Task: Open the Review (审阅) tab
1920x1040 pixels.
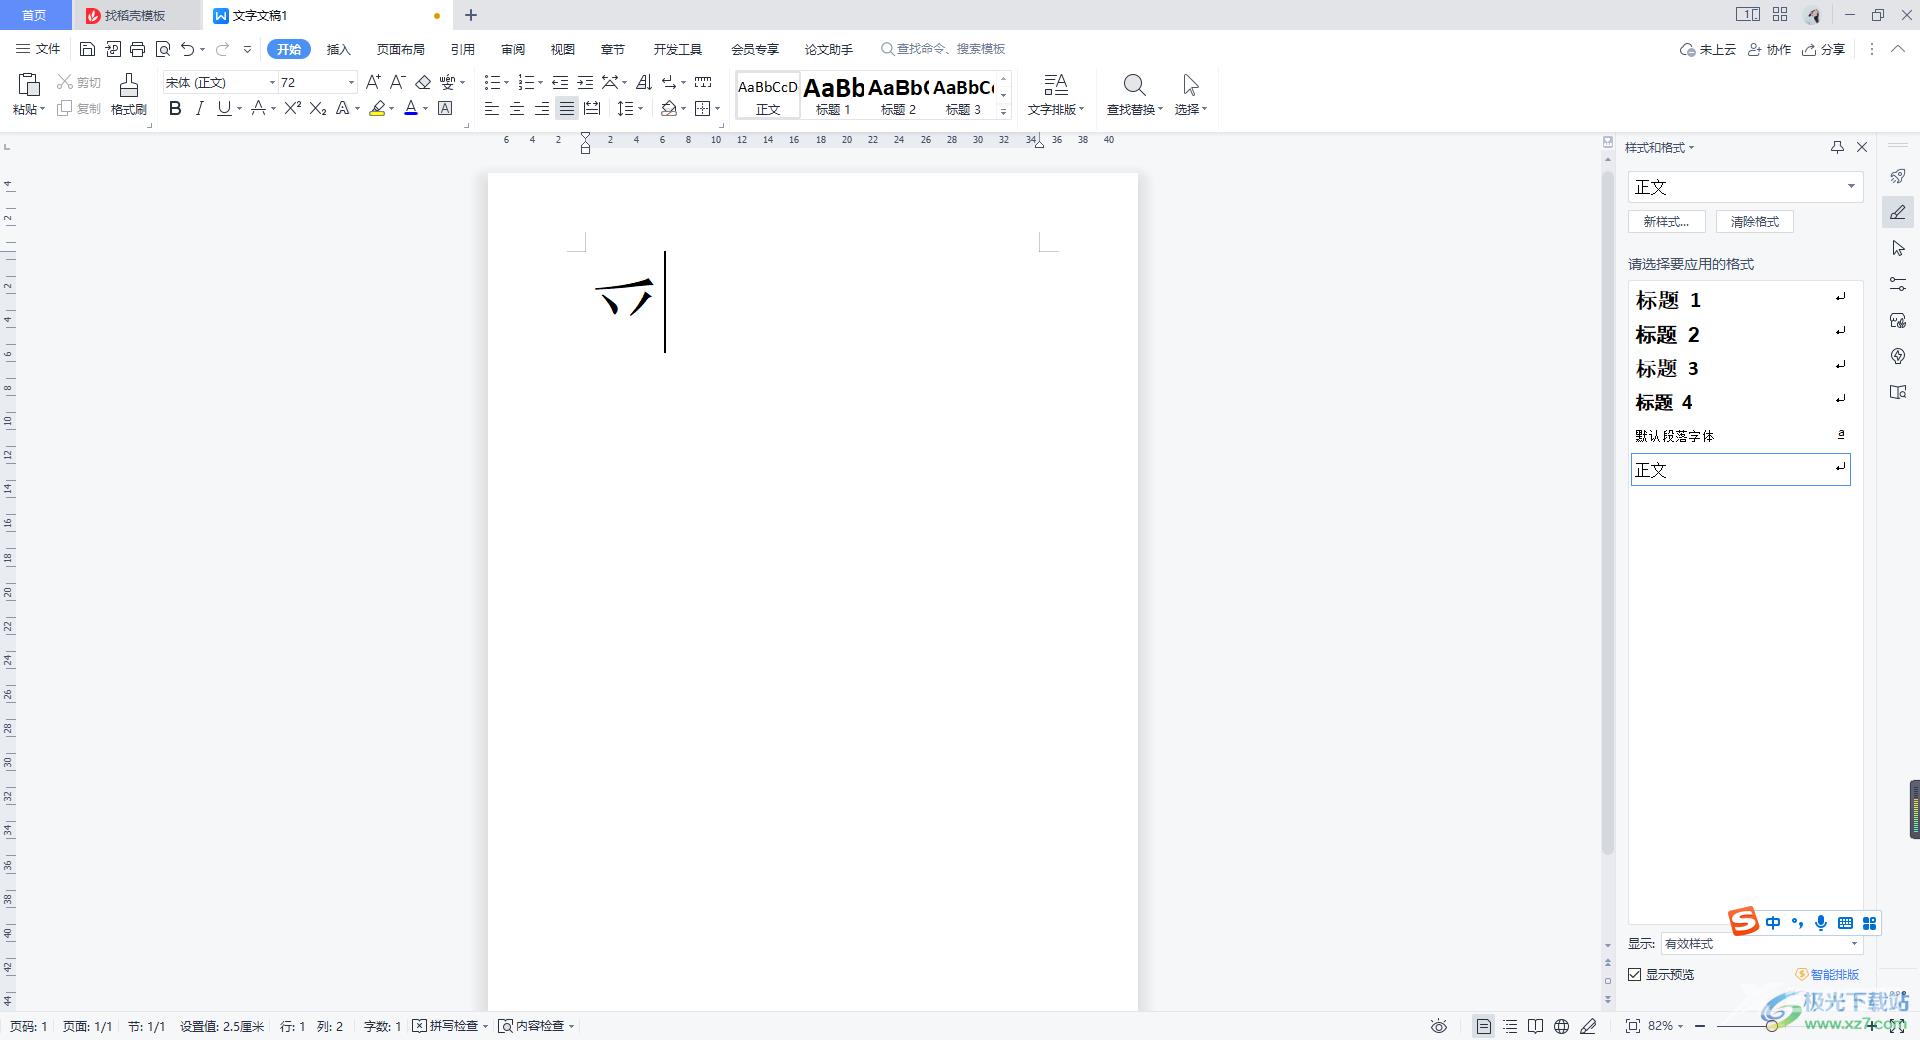Action: pos(513,49)
